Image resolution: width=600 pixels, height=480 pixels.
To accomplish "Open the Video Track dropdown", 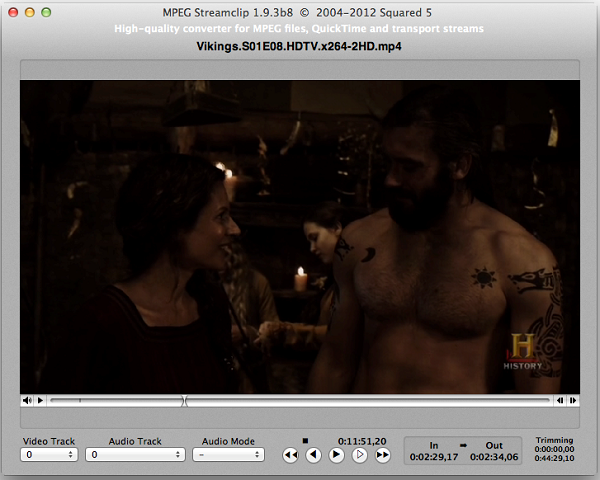I will pos(49,455).
